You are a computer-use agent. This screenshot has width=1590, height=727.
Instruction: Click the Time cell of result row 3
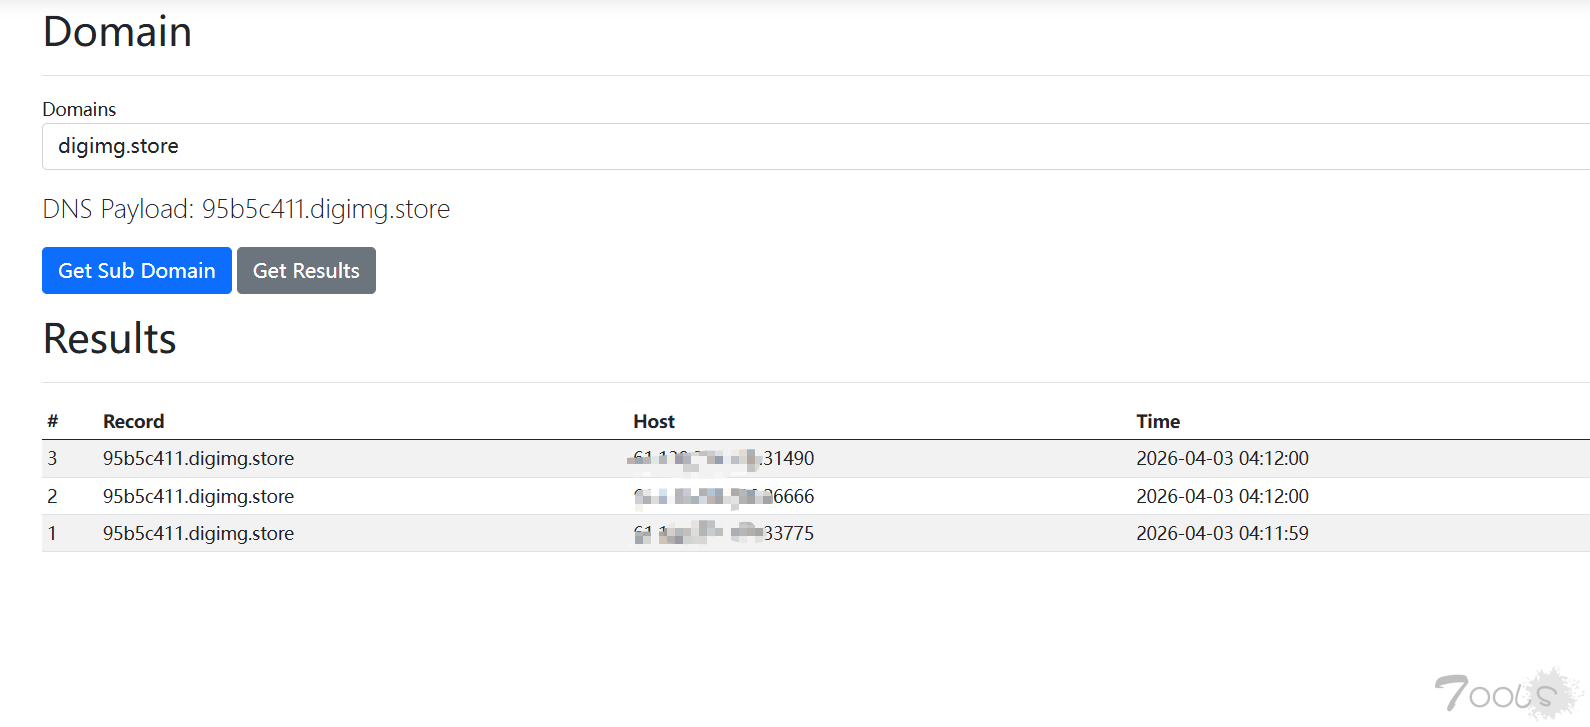[1222, 459]
